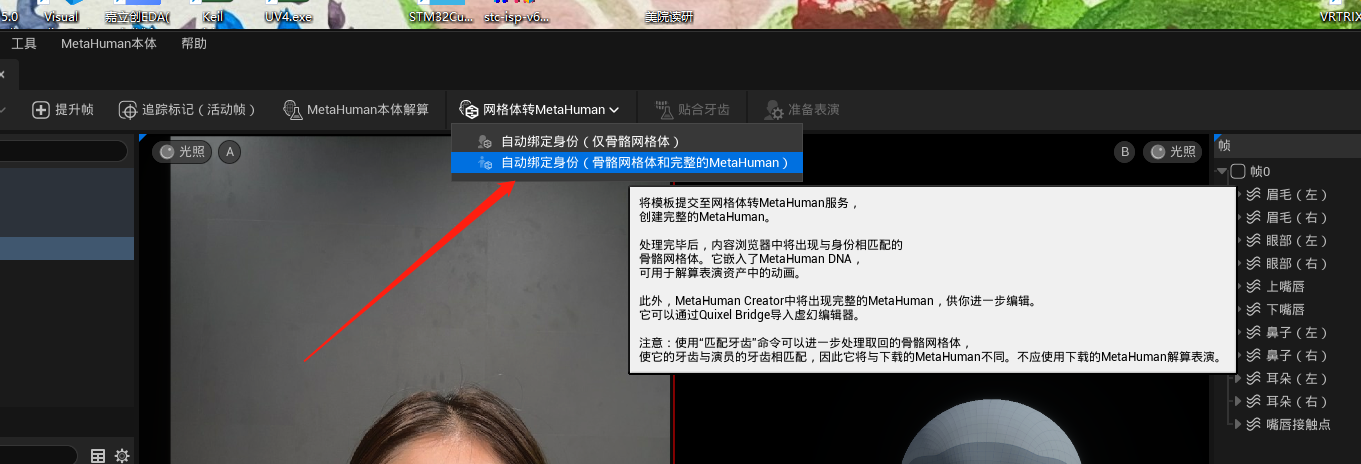Click icon of 仅骨骼网格体 menu entry
1361x464 pixels.
coord(485,142)
